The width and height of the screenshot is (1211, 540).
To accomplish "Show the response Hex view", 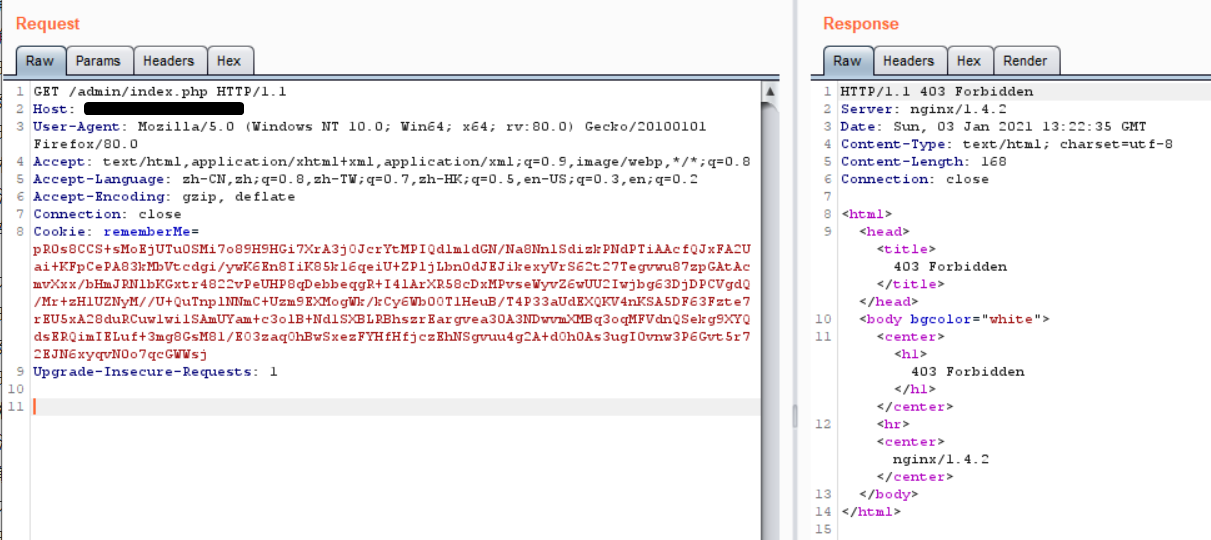I will tap(968, 61).
